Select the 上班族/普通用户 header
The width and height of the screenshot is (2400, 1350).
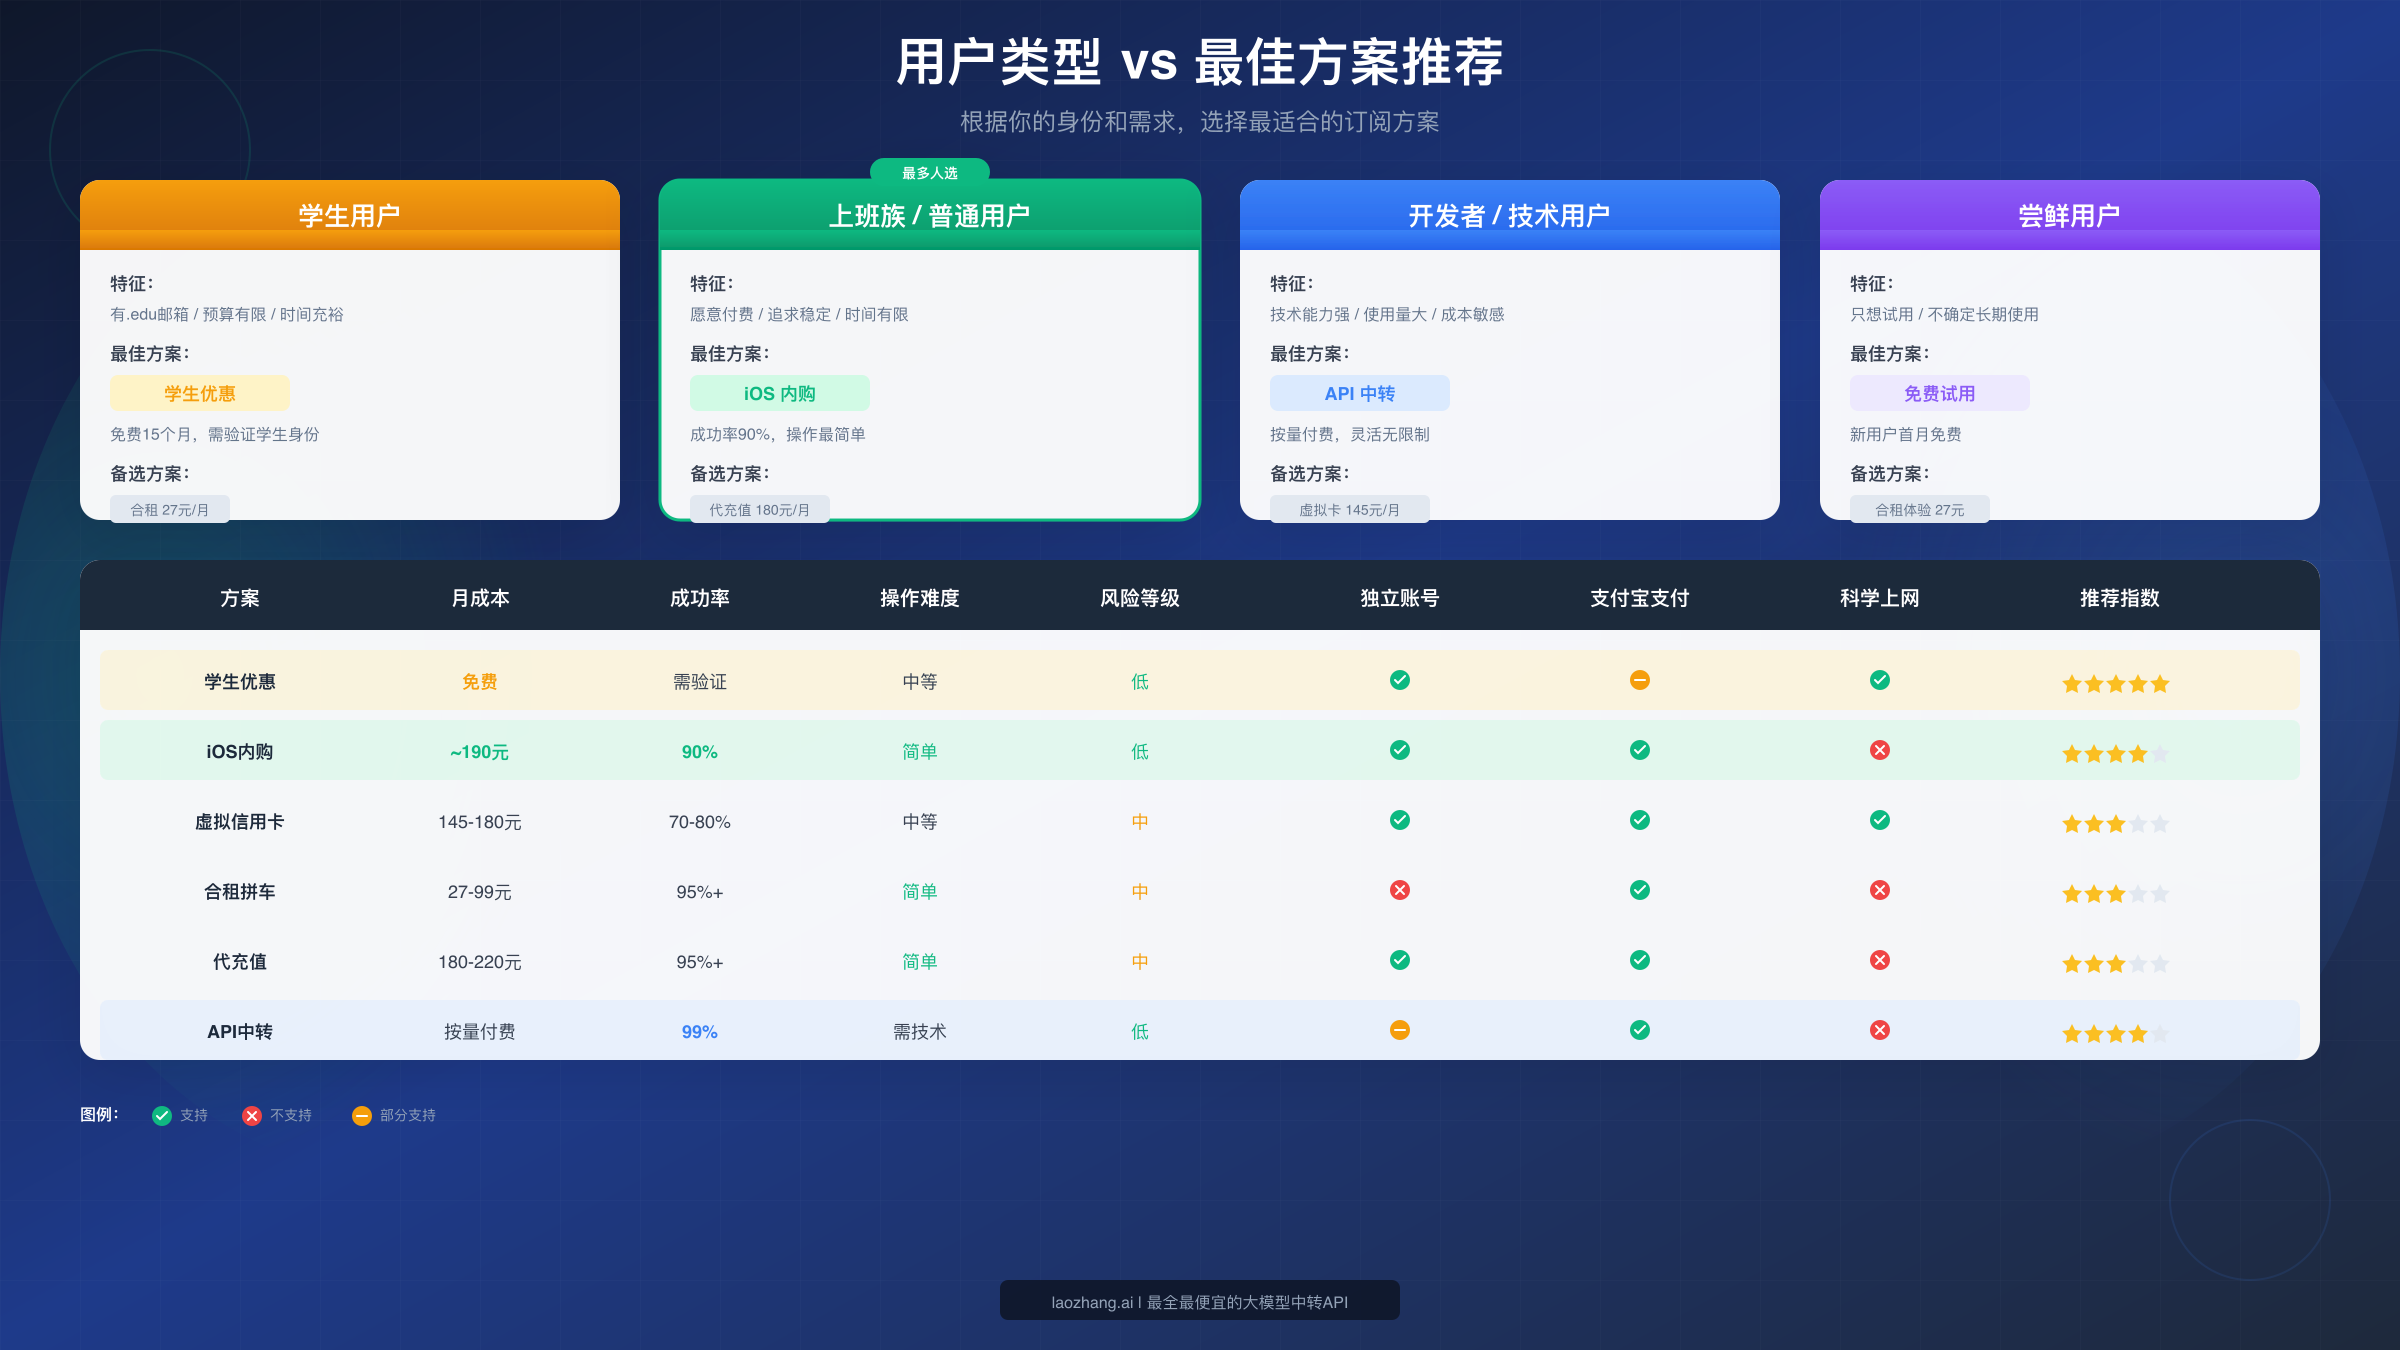929,213
